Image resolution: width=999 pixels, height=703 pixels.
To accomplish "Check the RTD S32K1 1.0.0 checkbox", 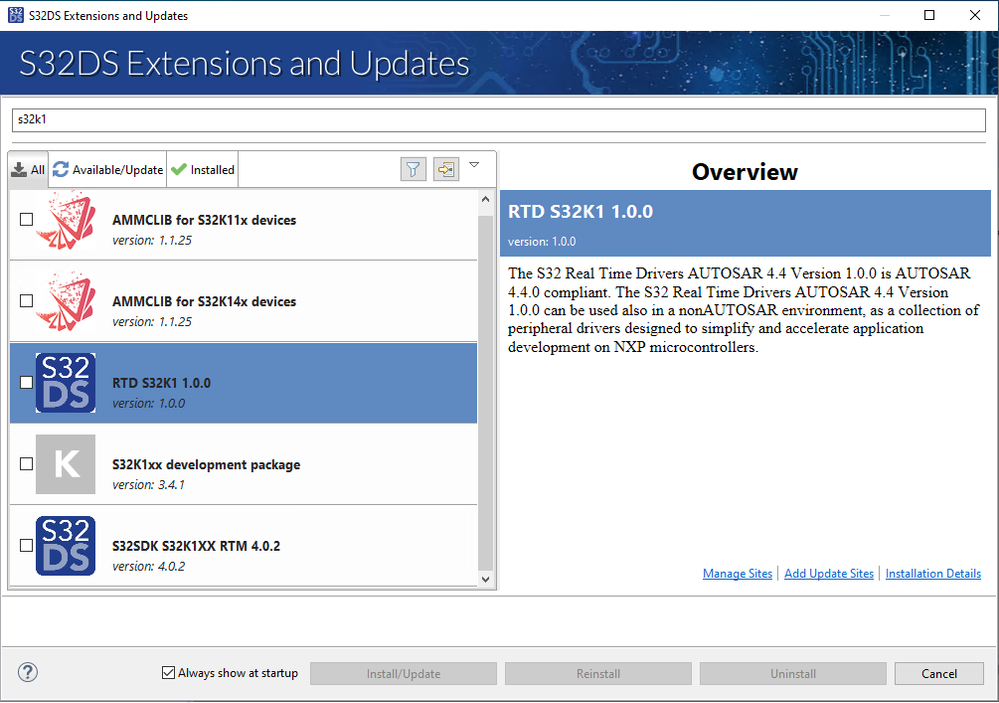I will tap(25, 383).
